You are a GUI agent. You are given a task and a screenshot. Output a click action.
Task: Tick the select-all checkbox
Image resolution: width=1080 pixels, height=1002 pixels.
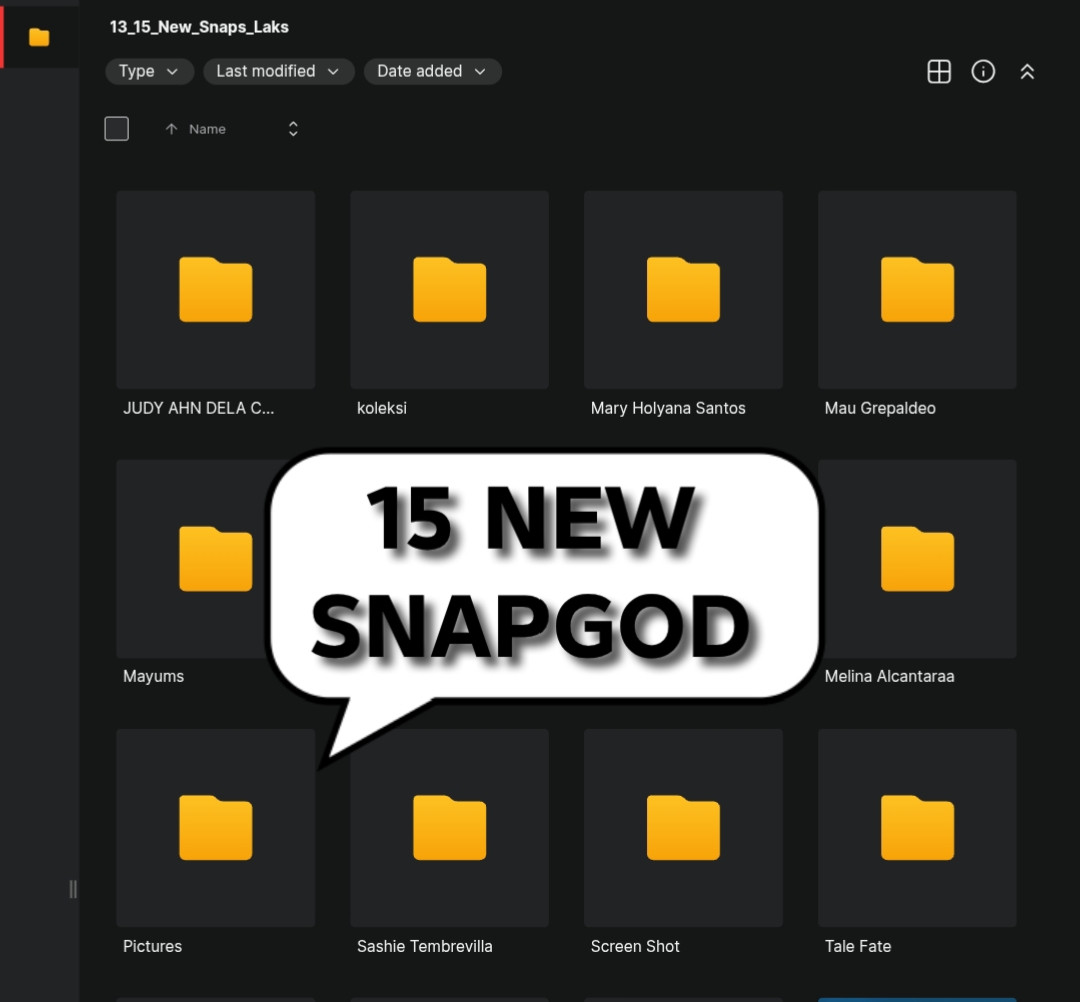tap(116, 129)
